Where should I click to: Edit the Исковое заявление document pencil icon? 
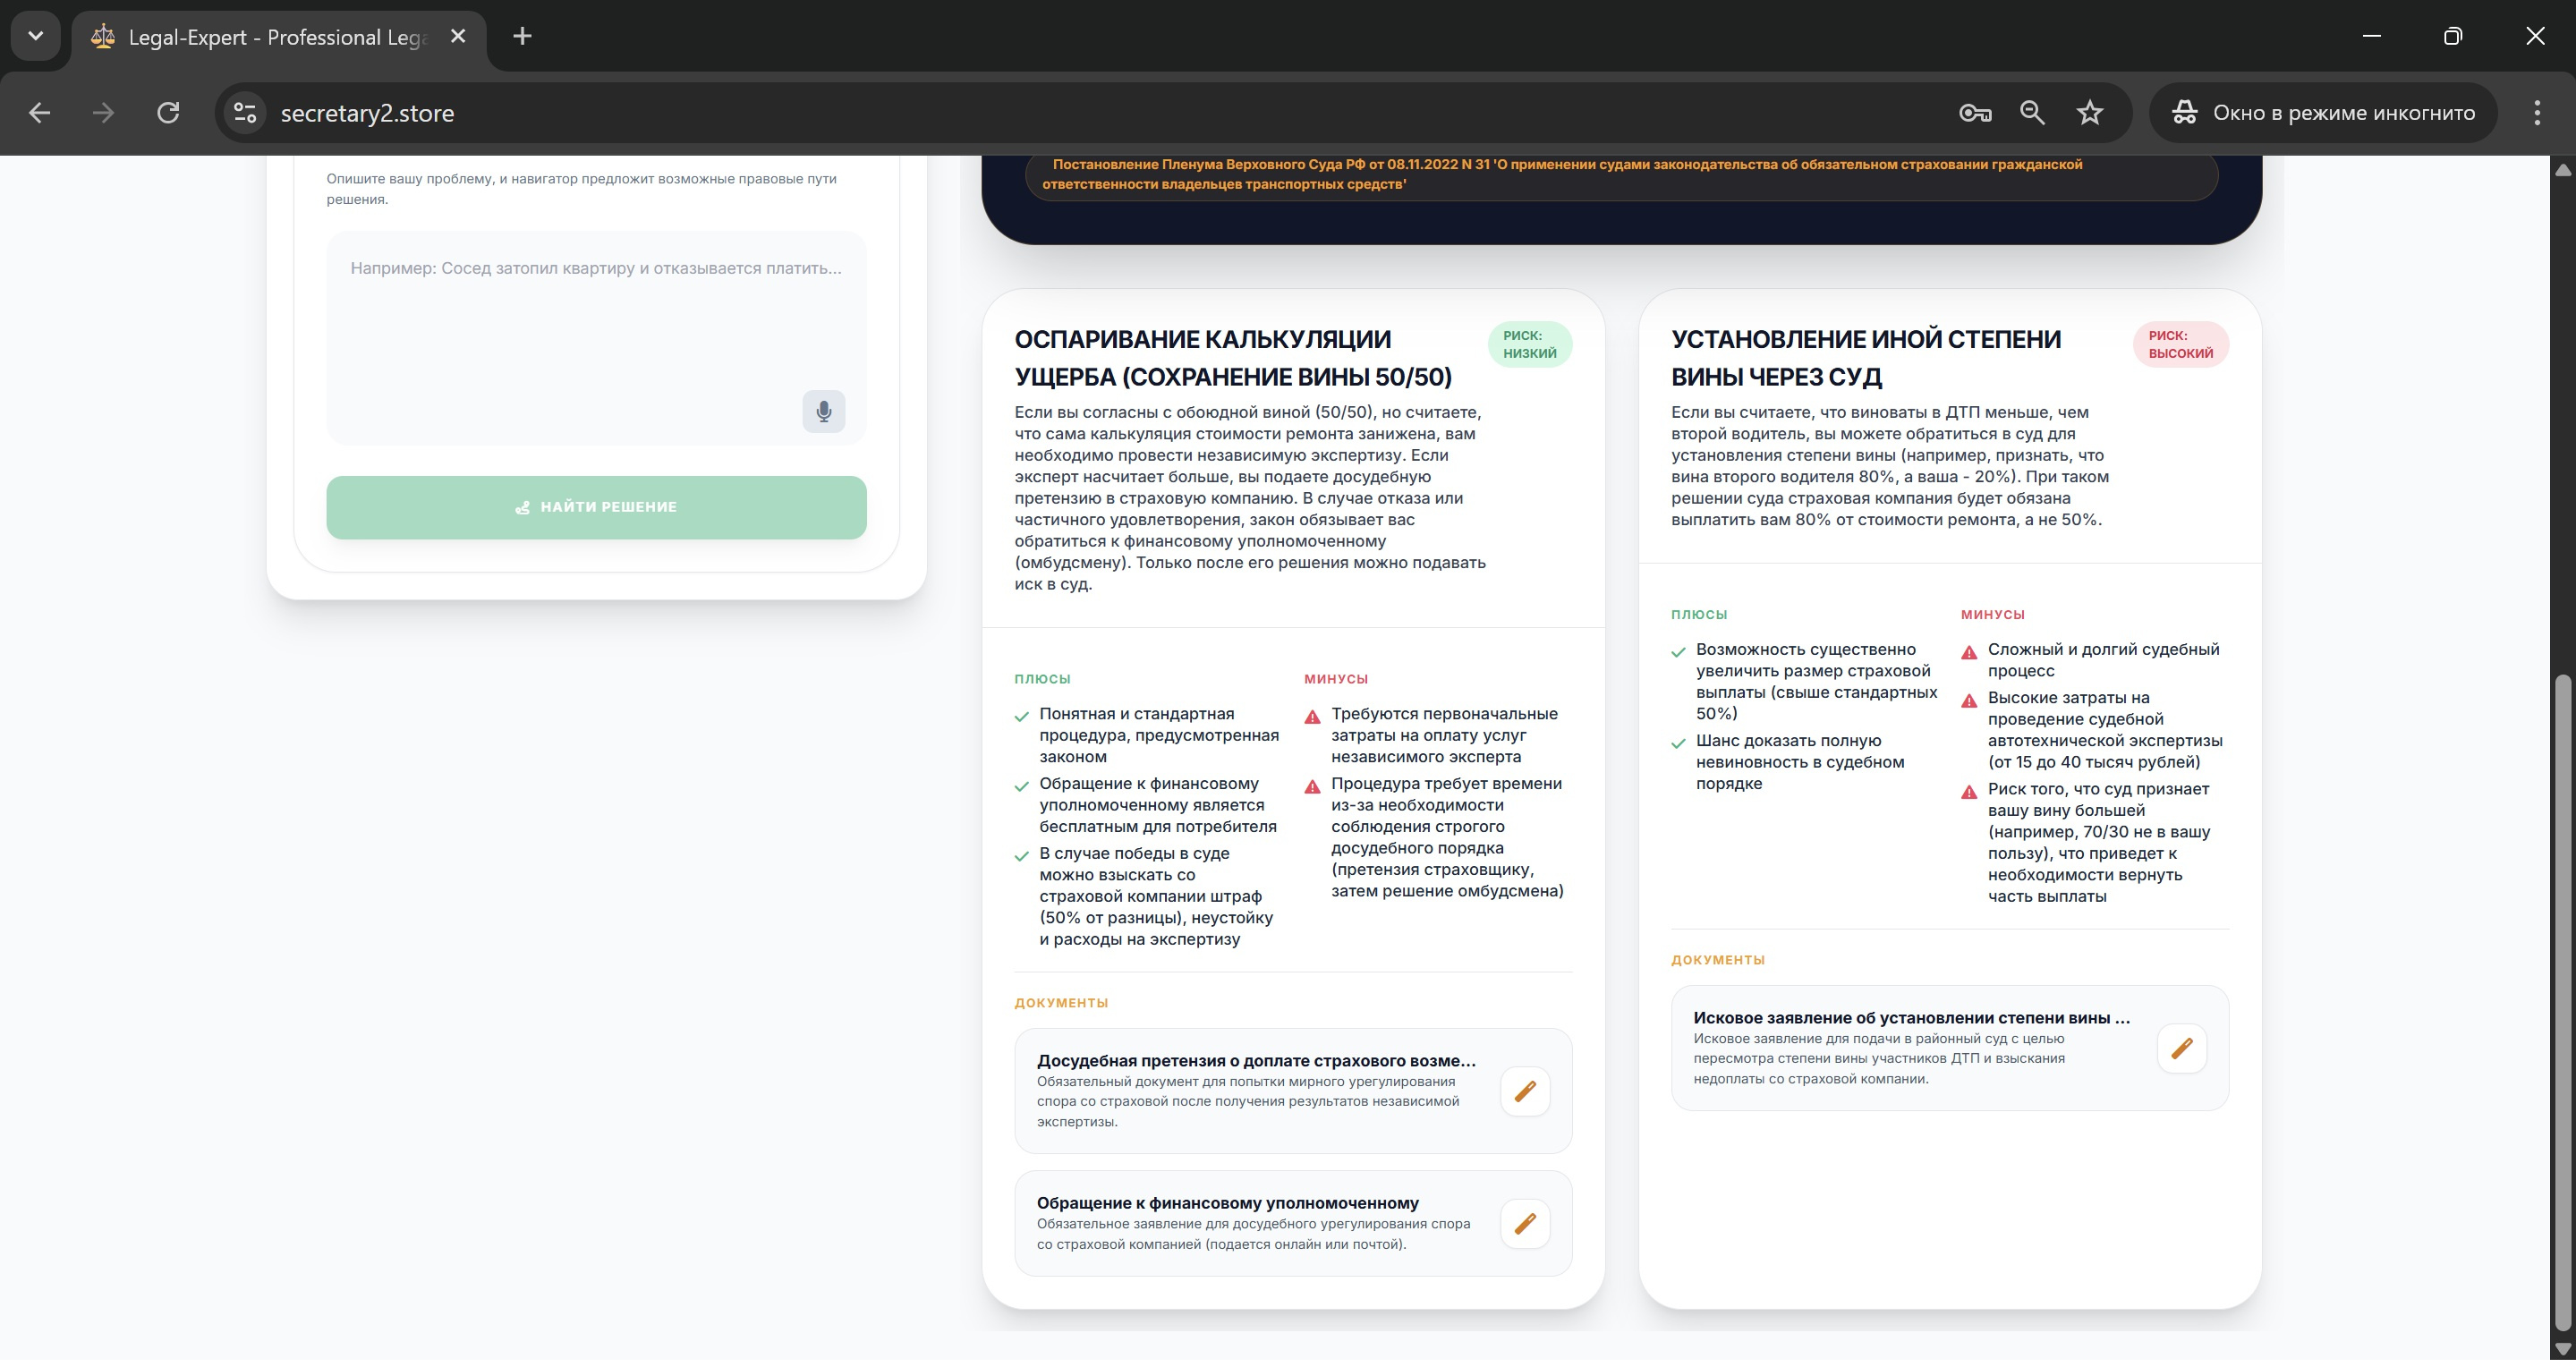click(2181, 1049)
